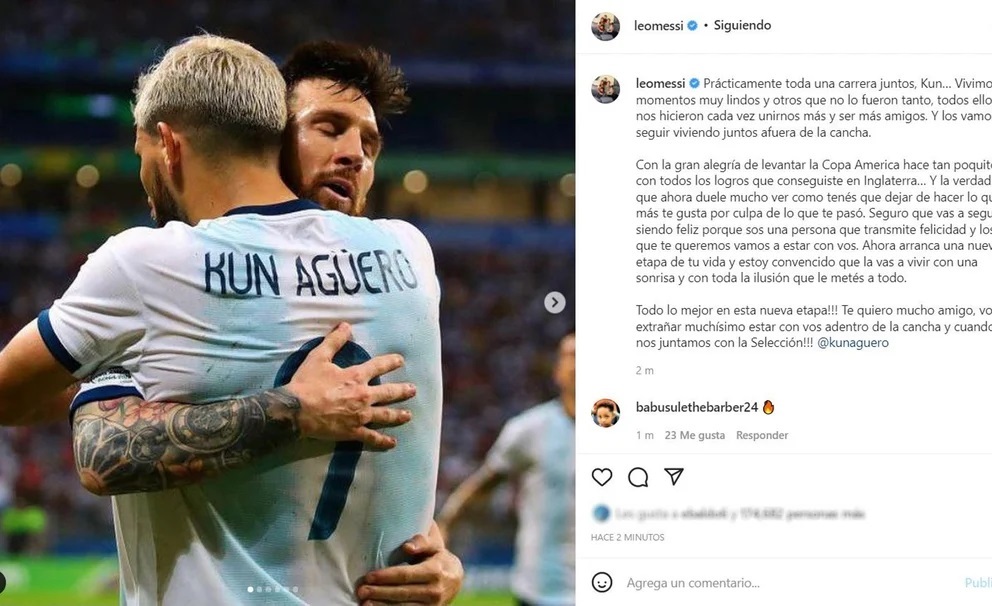
Task: Open the @kunaguero mention link
Action: pyautogui.click(x=853, y=343)
